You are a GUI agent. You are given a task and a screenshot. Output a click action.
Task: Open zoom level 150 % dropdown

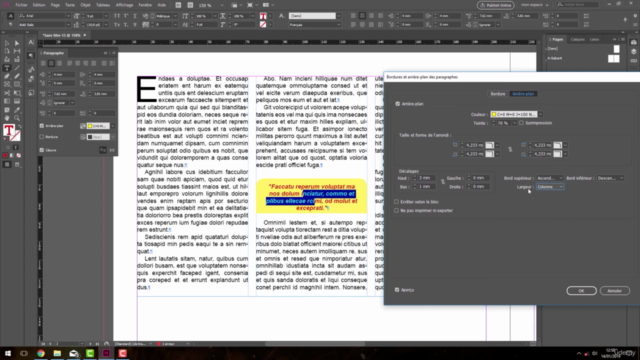pos(222,5)
